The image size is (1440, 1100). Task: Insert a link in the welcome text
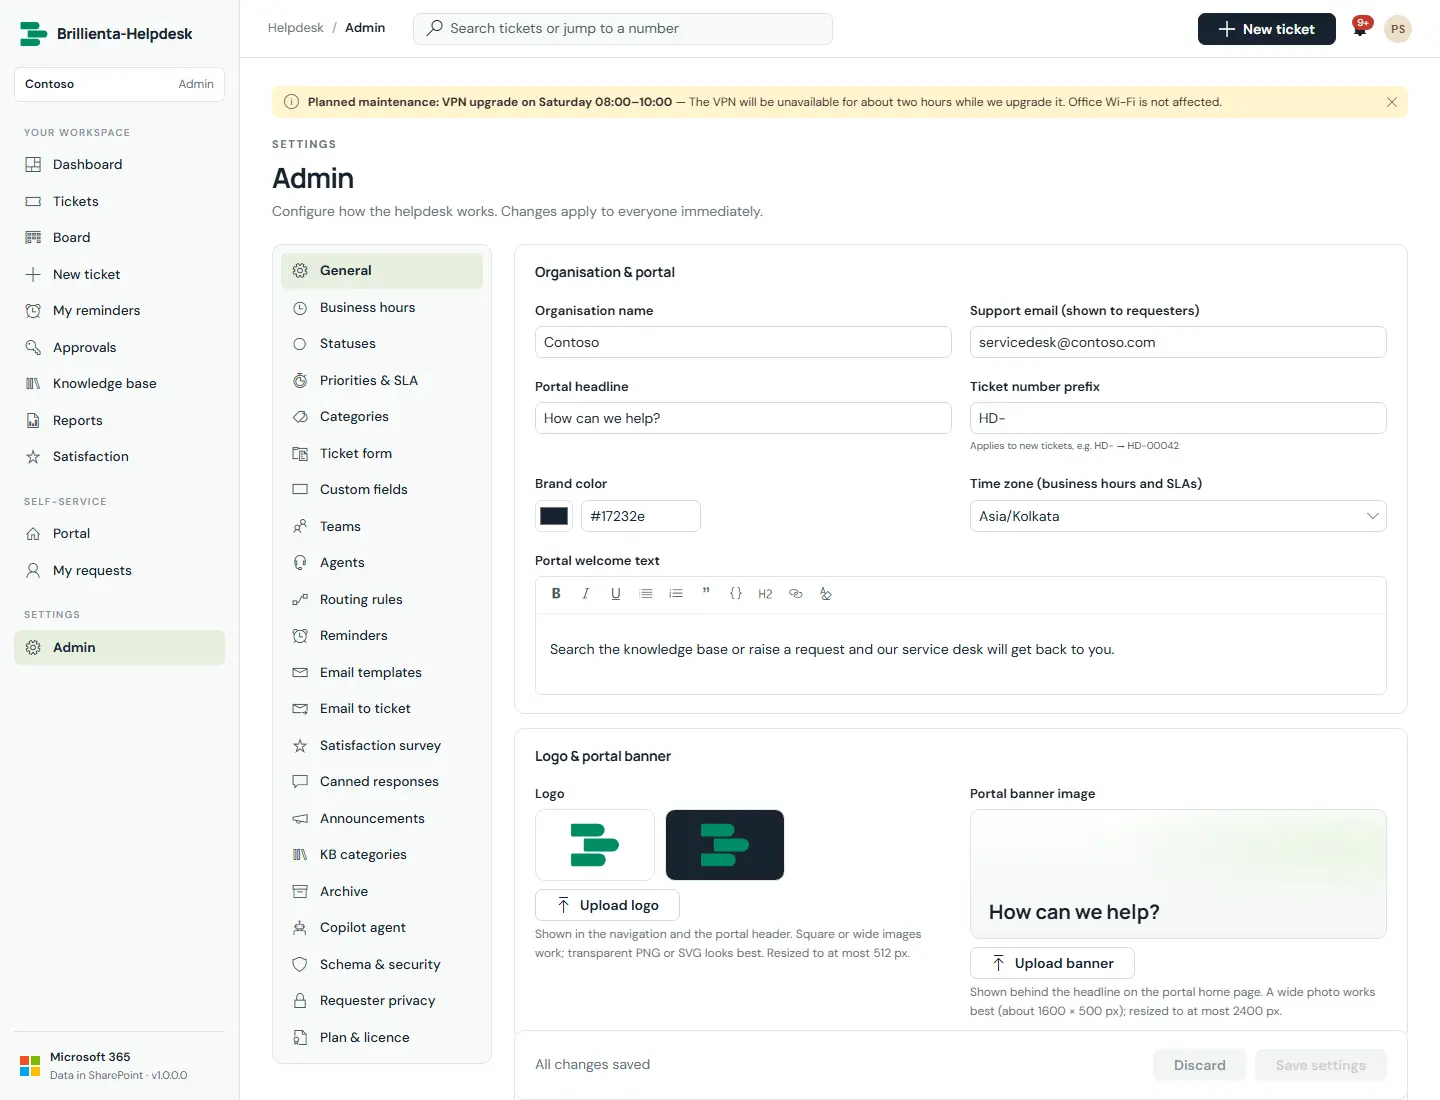pos(796,593)
